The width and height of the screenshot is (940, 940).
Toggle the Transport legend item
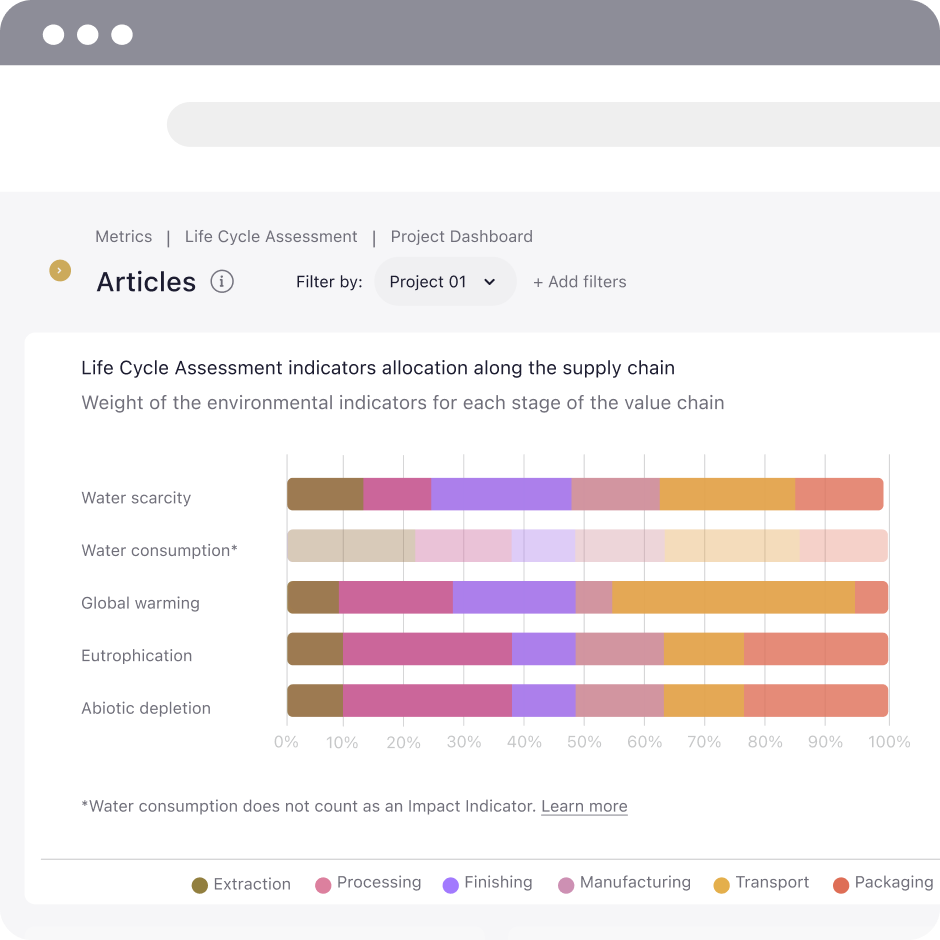pos(761,883)
